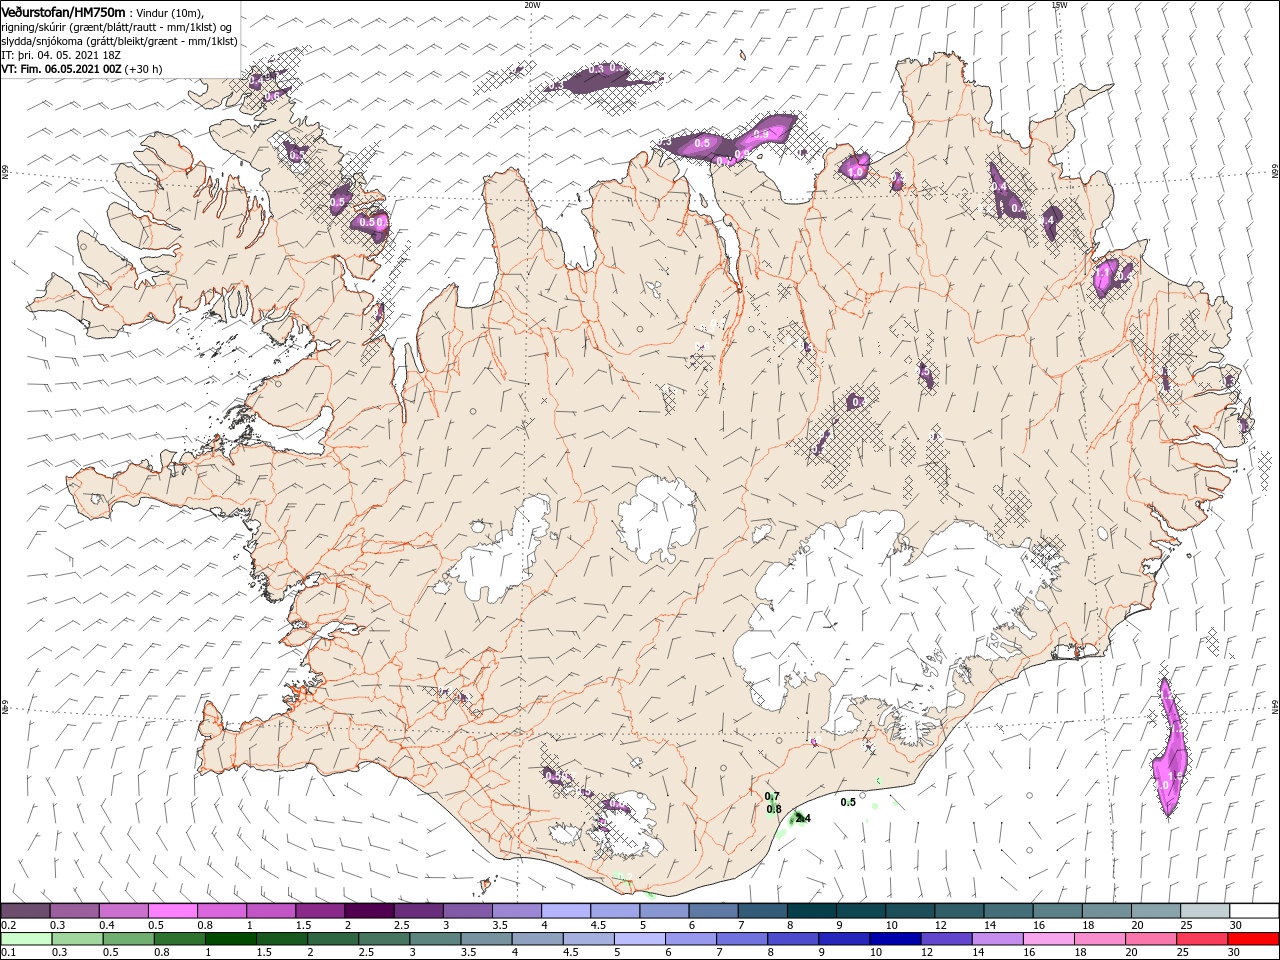This screenshot has height=960, width=1280.
Task: Click the 20W longitude label
Action: pyautogui.click(x=532, y=5)
